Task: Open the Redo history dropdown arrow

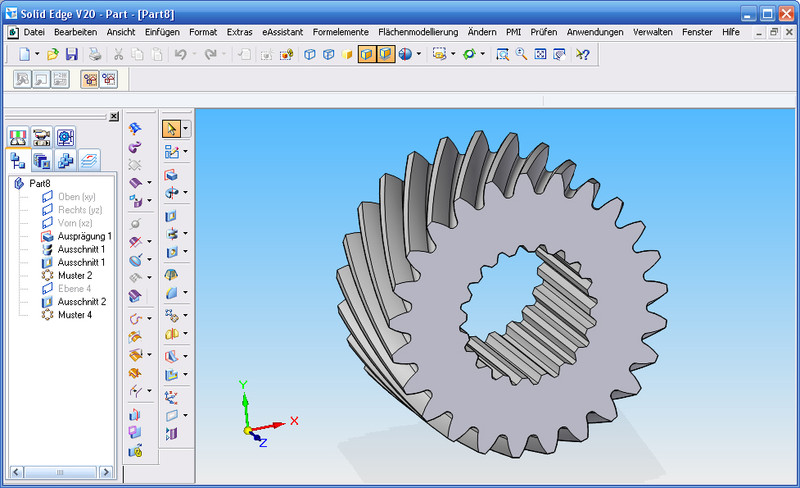Action: [x=224, y=54]
